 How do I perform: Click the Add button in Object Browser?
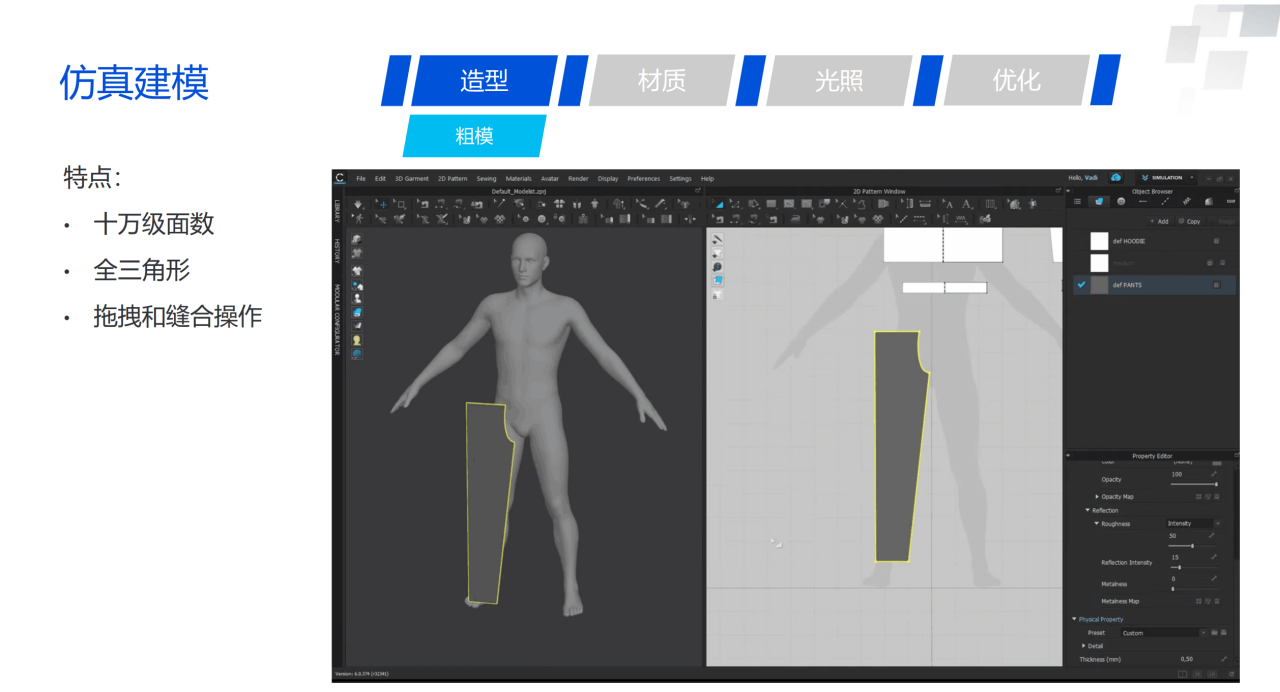[x=1159, y=221]
